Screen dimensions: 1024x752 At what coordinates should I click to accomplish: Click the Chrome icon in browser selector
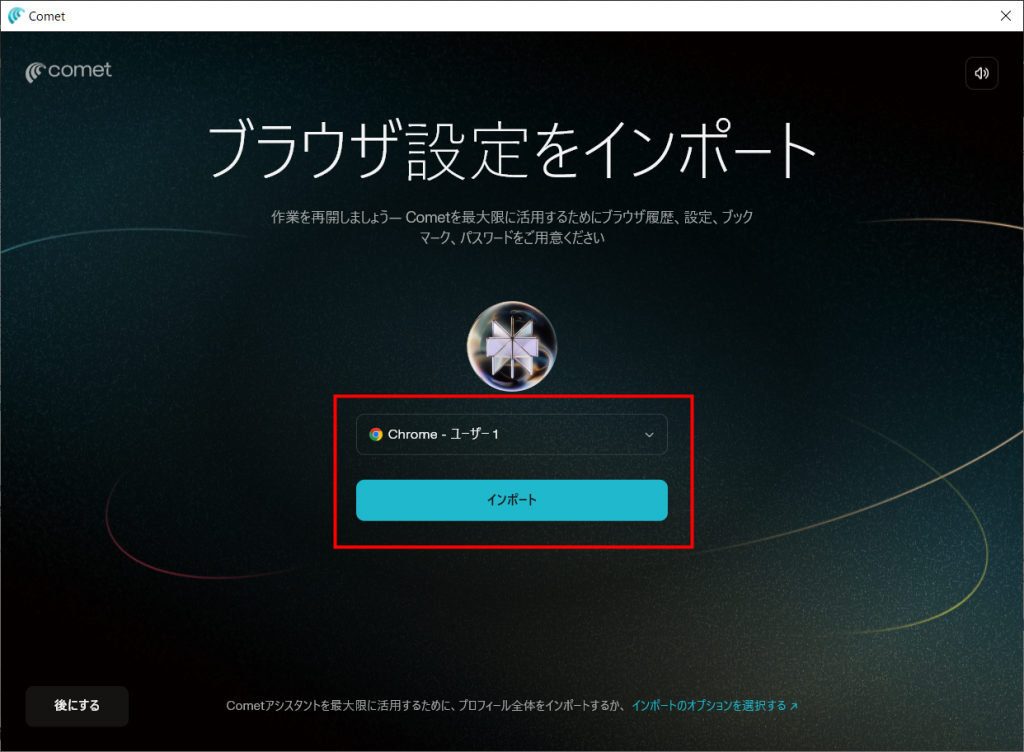click(x=376, y=435)
